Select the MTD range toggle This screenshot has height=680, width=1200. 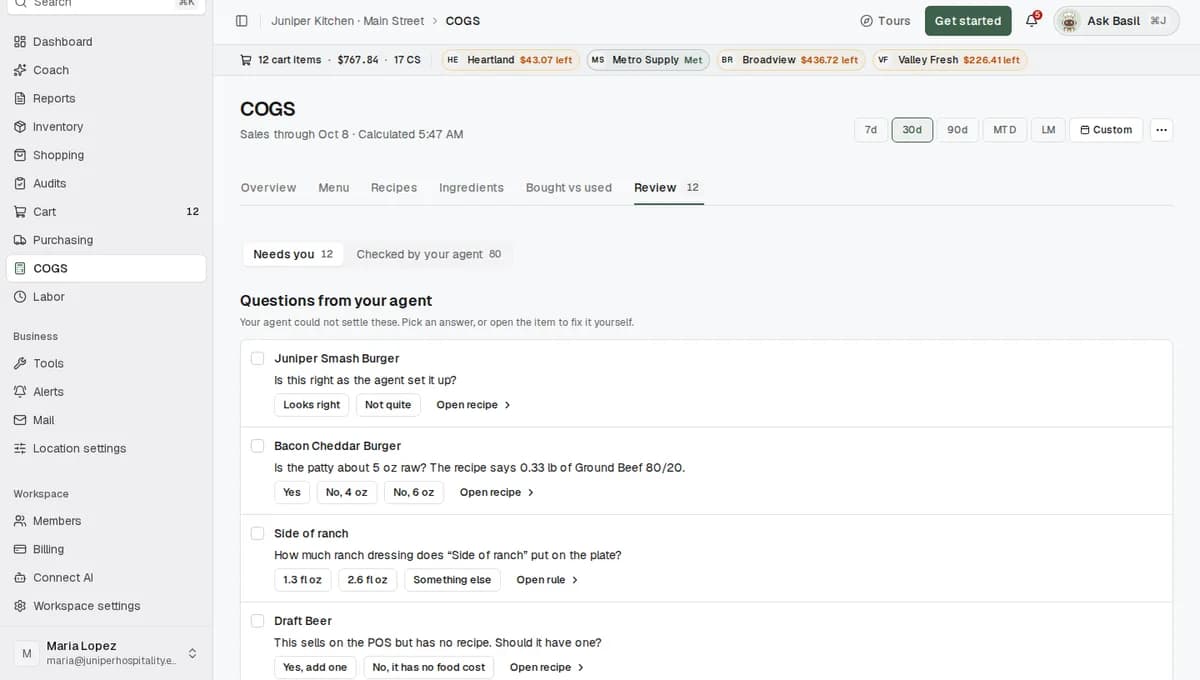coord(1005,130)
